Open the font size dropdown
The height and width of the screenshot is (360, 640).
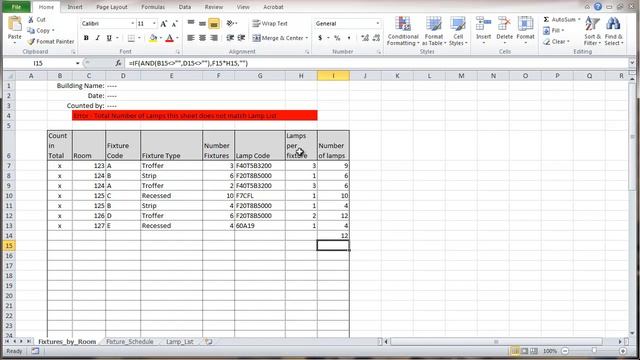pos(154,24)
